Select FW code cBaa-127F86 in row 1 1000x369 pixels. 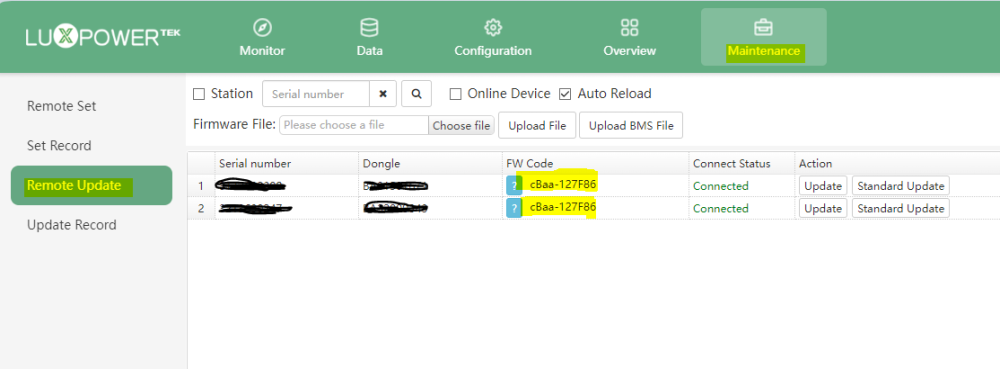coord(563,185)
